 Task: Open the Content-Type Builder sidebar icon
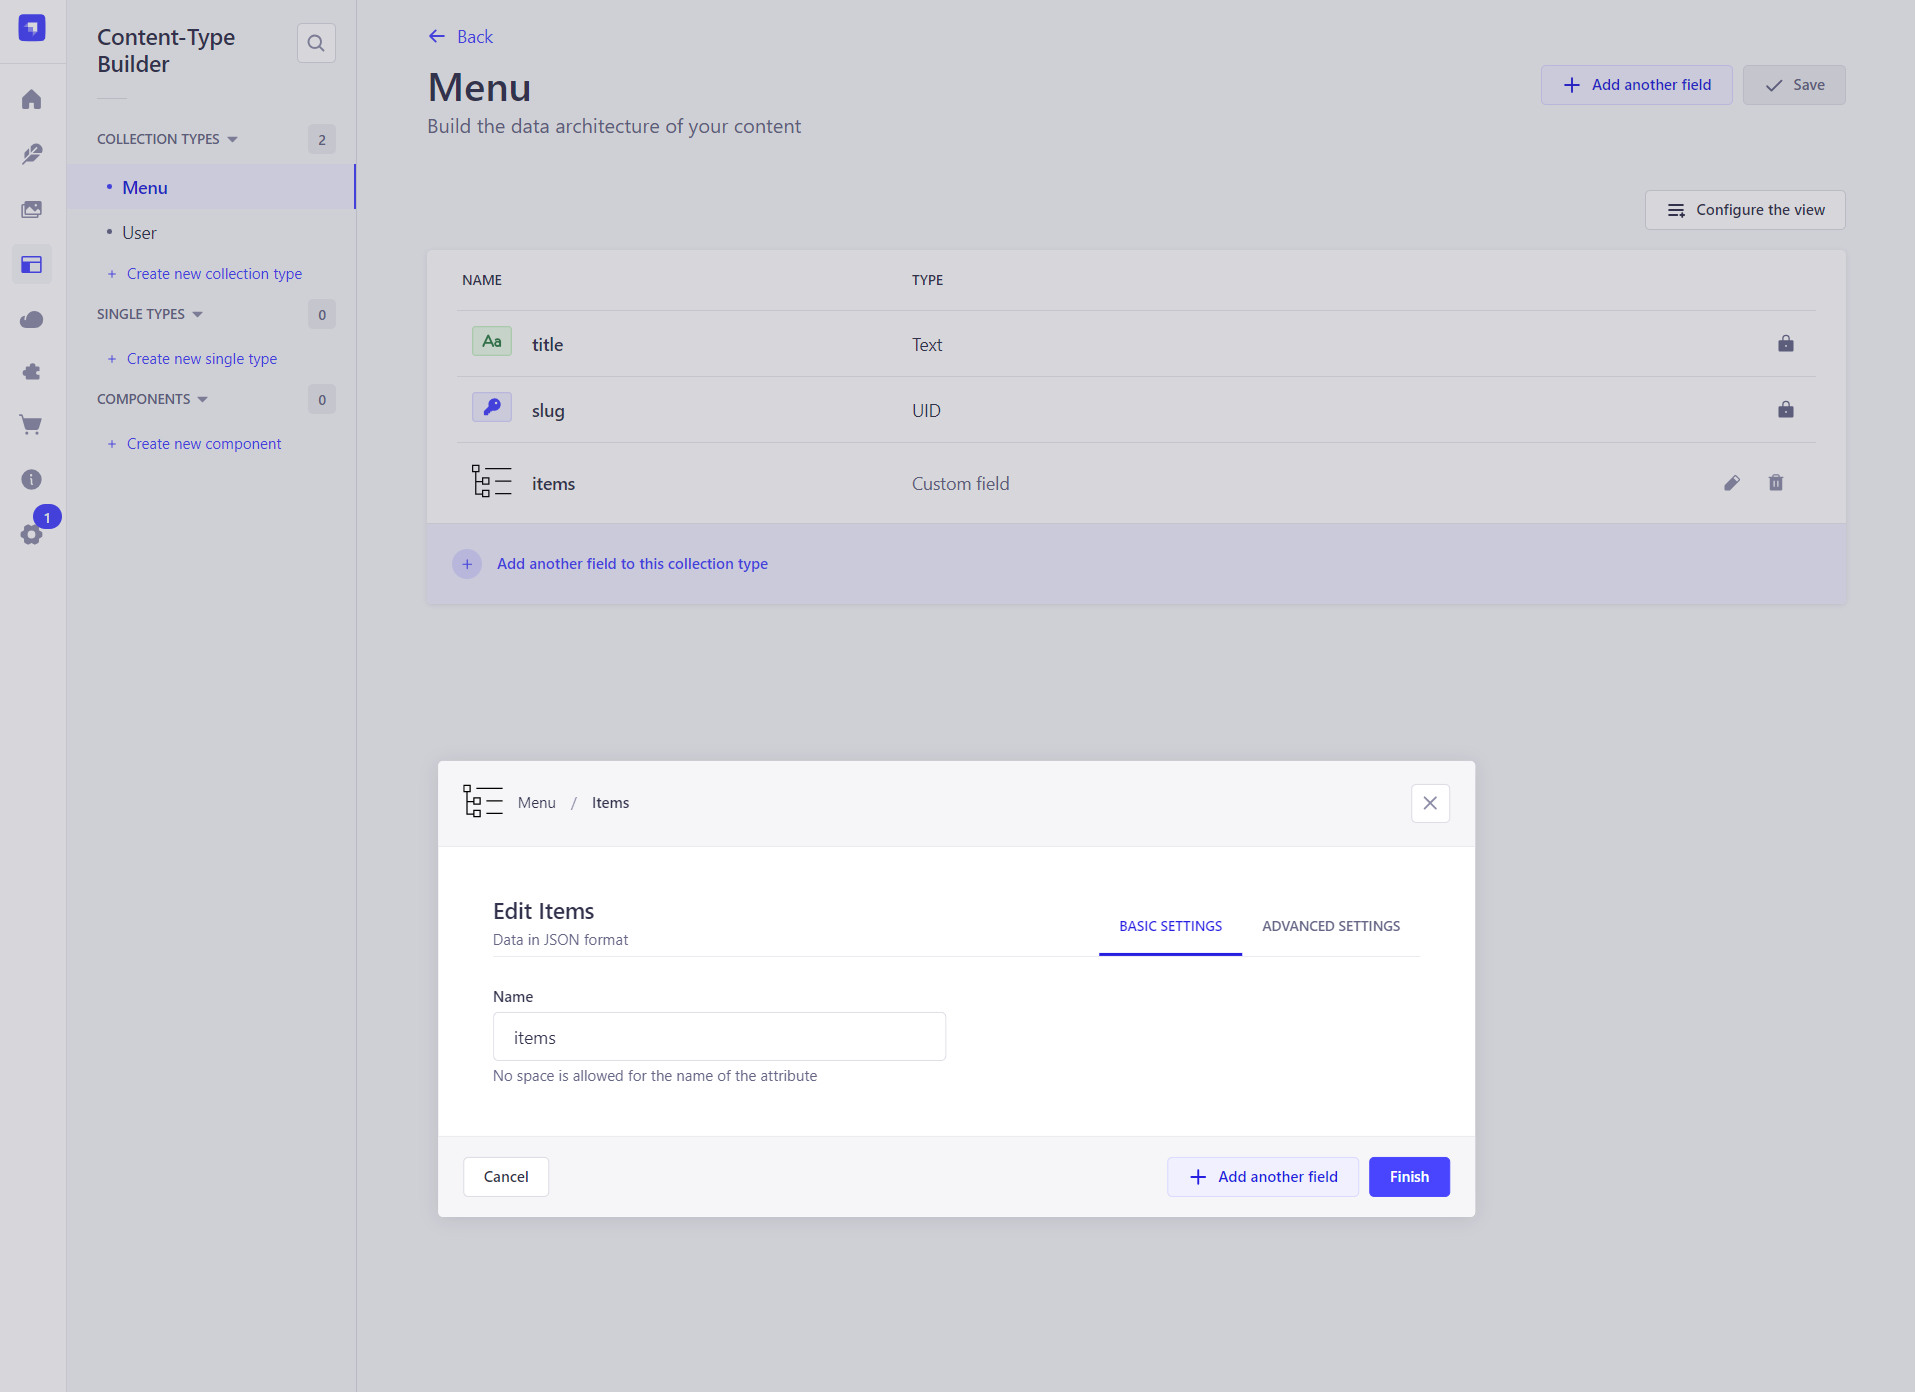click(x=32, y=265)
